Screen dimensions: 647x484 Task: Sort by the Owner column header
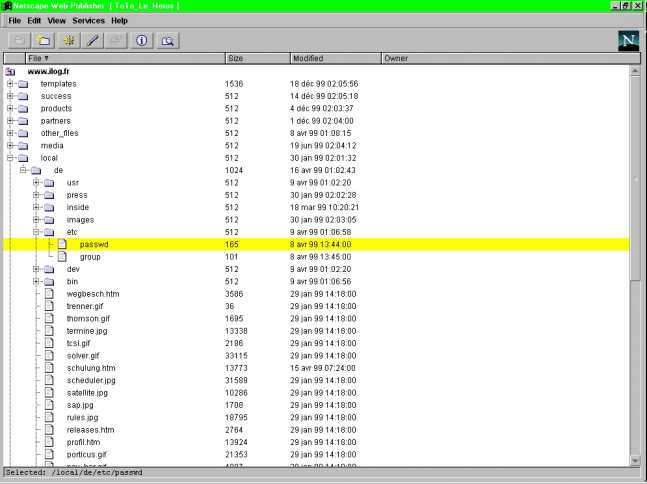tap(511, 58)
